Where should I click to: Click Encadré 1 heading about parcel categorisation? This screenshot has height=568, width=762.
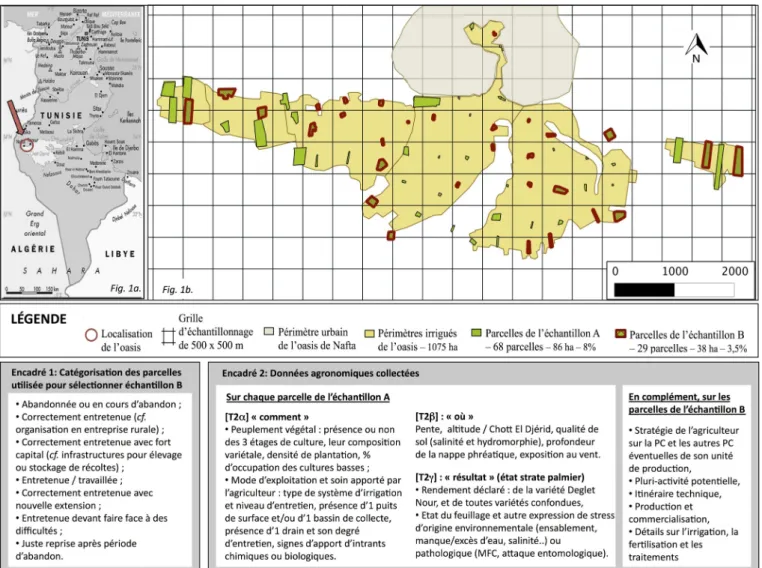[x=96, y=379]
